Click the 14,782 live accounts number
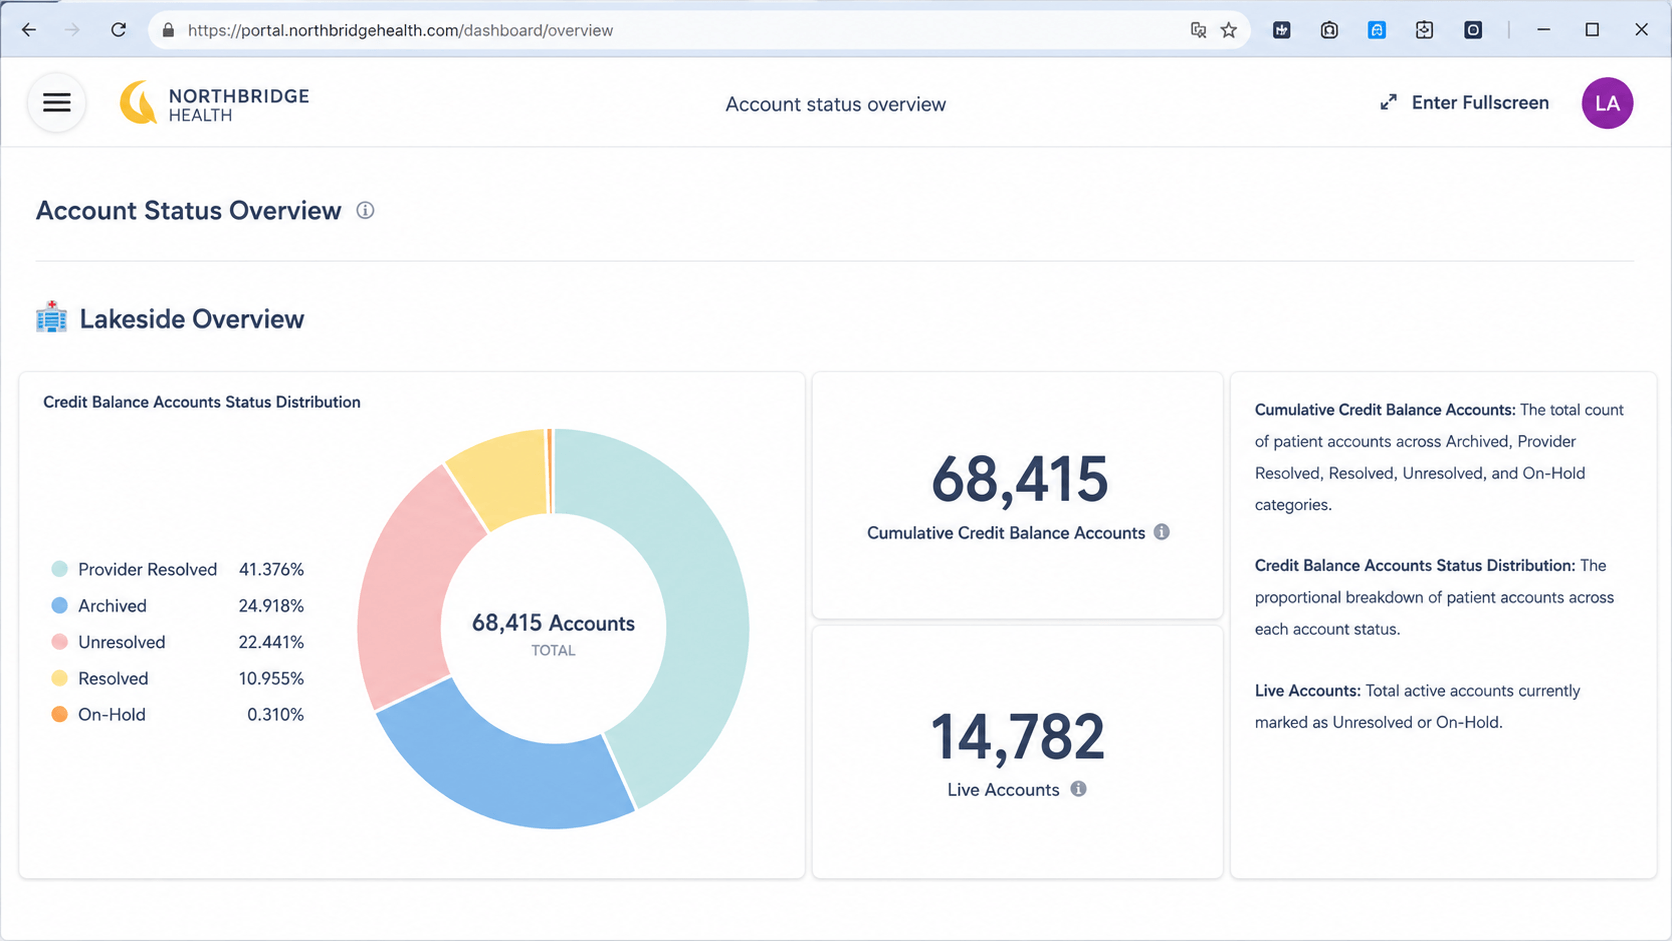 [x=1018, y=737]
